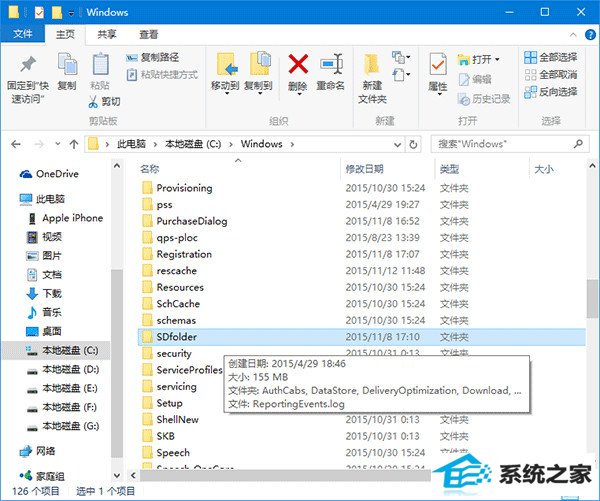Screen dimensions: 600x501
Task: Click the Paste (粘贴) clipboard icon
Action: tap(100, 64)
